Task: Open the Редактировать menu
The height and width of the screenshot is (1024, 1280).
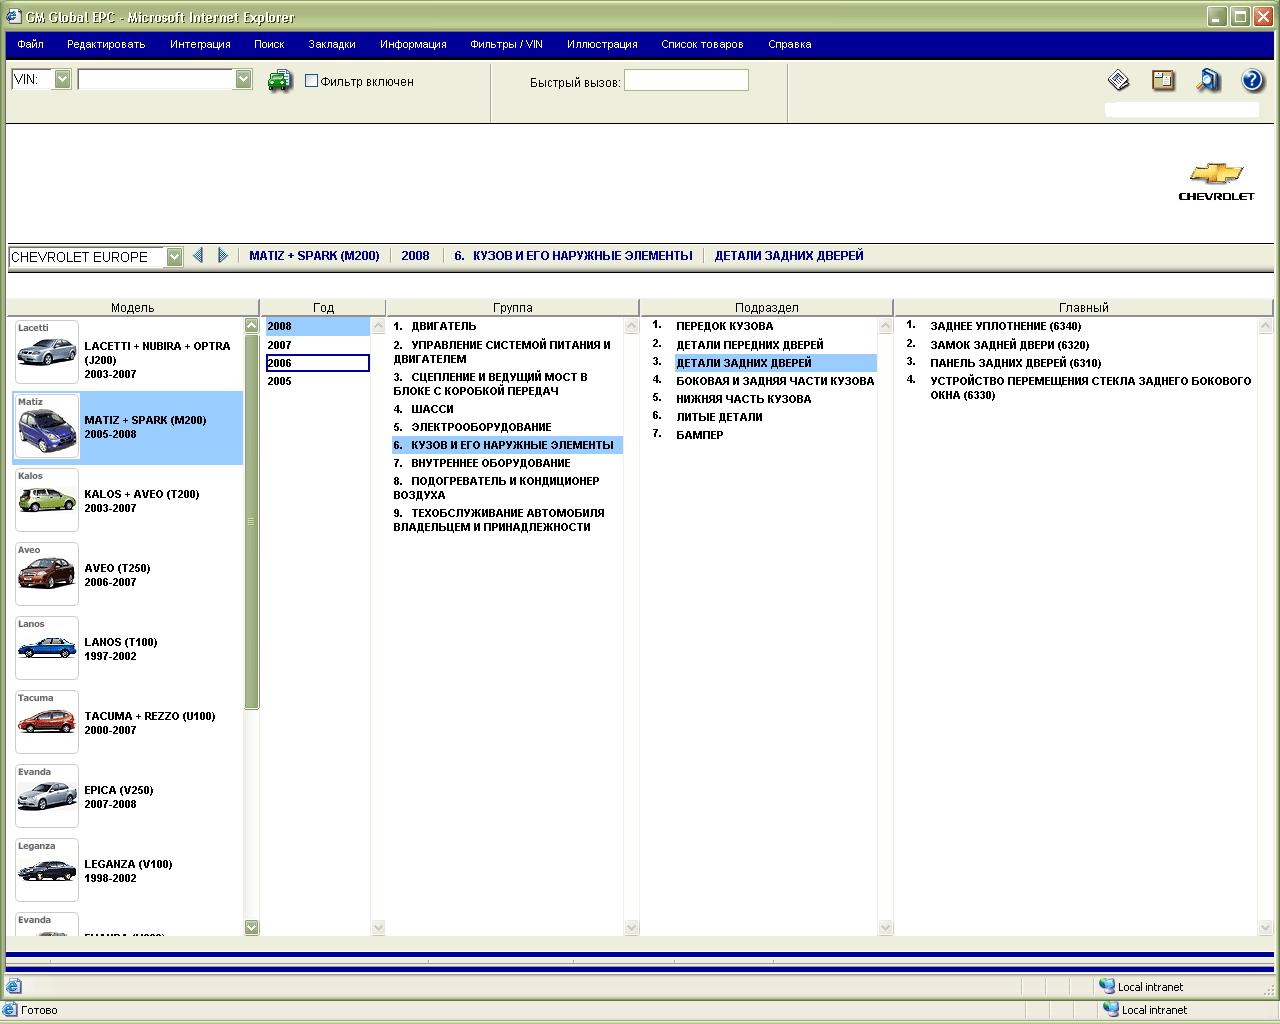Action: [106, 44]
